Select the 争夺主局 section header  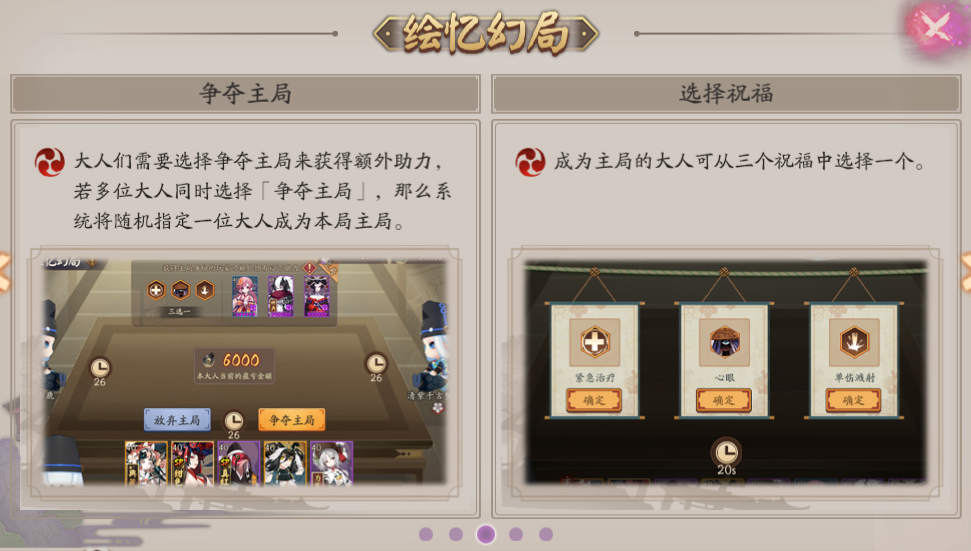pyautogui.click(x=245, y=93)
